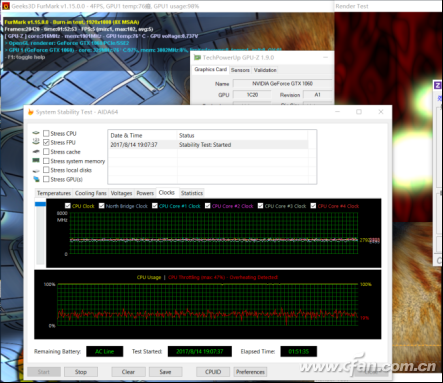Screen dimensions: 443x383
Task: Click the GPU-Z Revision field A1
Action: (x=317, y=95)
